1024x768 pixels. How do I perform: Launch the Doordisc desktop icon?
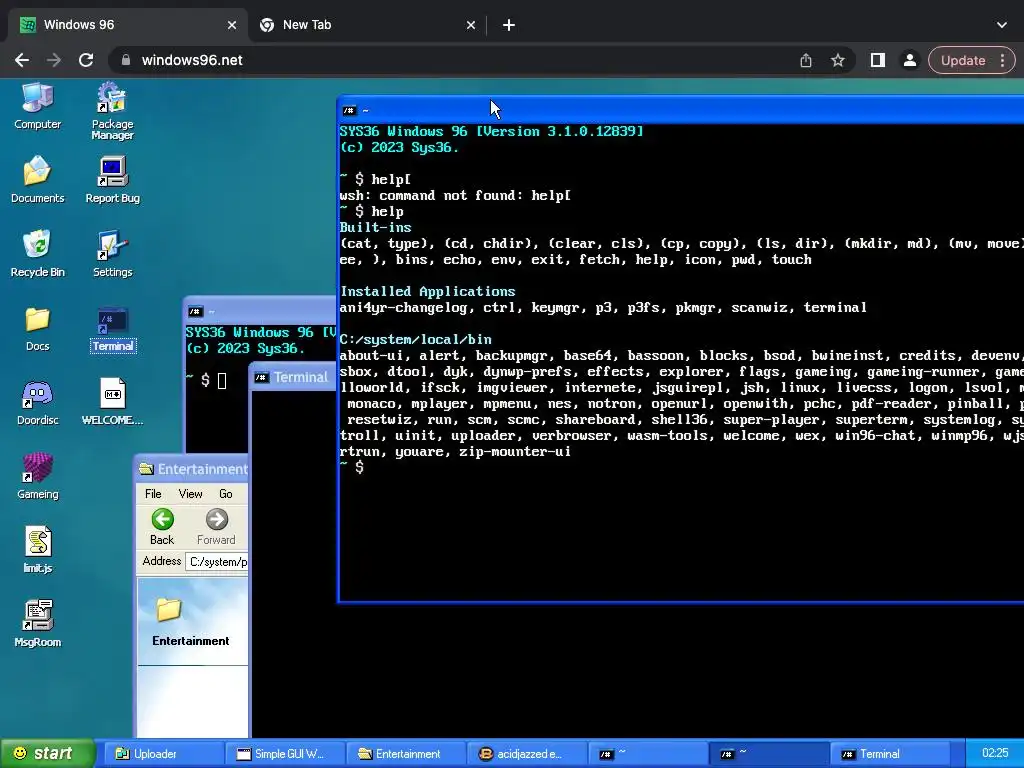pyautogui.click(x=37, y=402)
